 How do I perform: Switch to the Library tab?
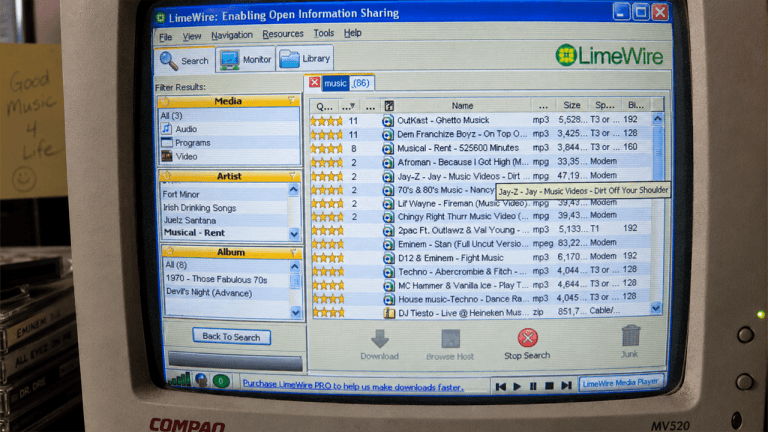[305, 58]
